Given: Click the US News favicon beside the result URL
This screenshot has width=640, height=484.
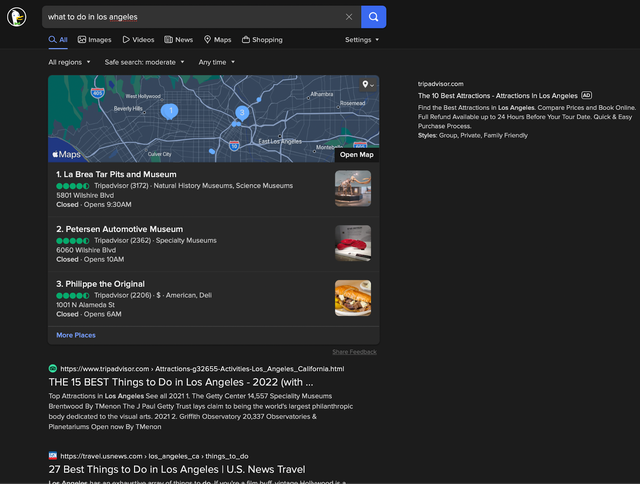Looking at the screenshot, I should [53, 456].
